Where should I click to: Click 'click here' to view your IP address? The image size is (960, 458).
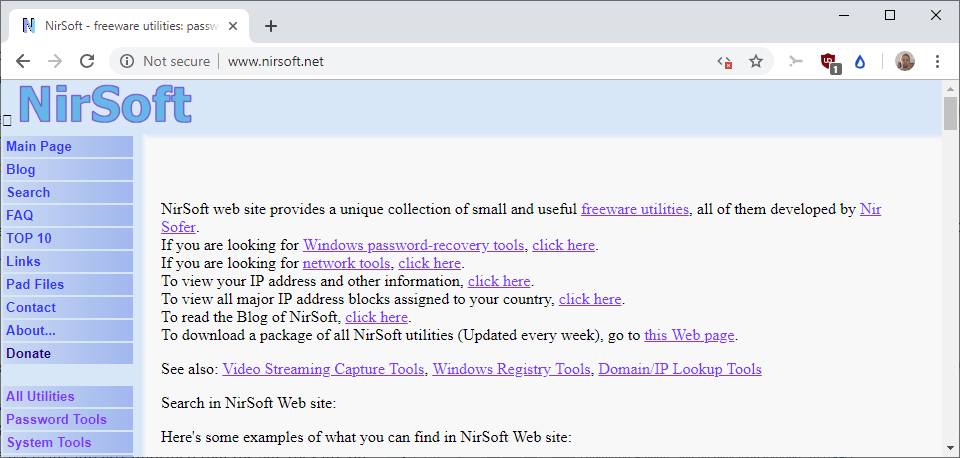click(499, 282)
